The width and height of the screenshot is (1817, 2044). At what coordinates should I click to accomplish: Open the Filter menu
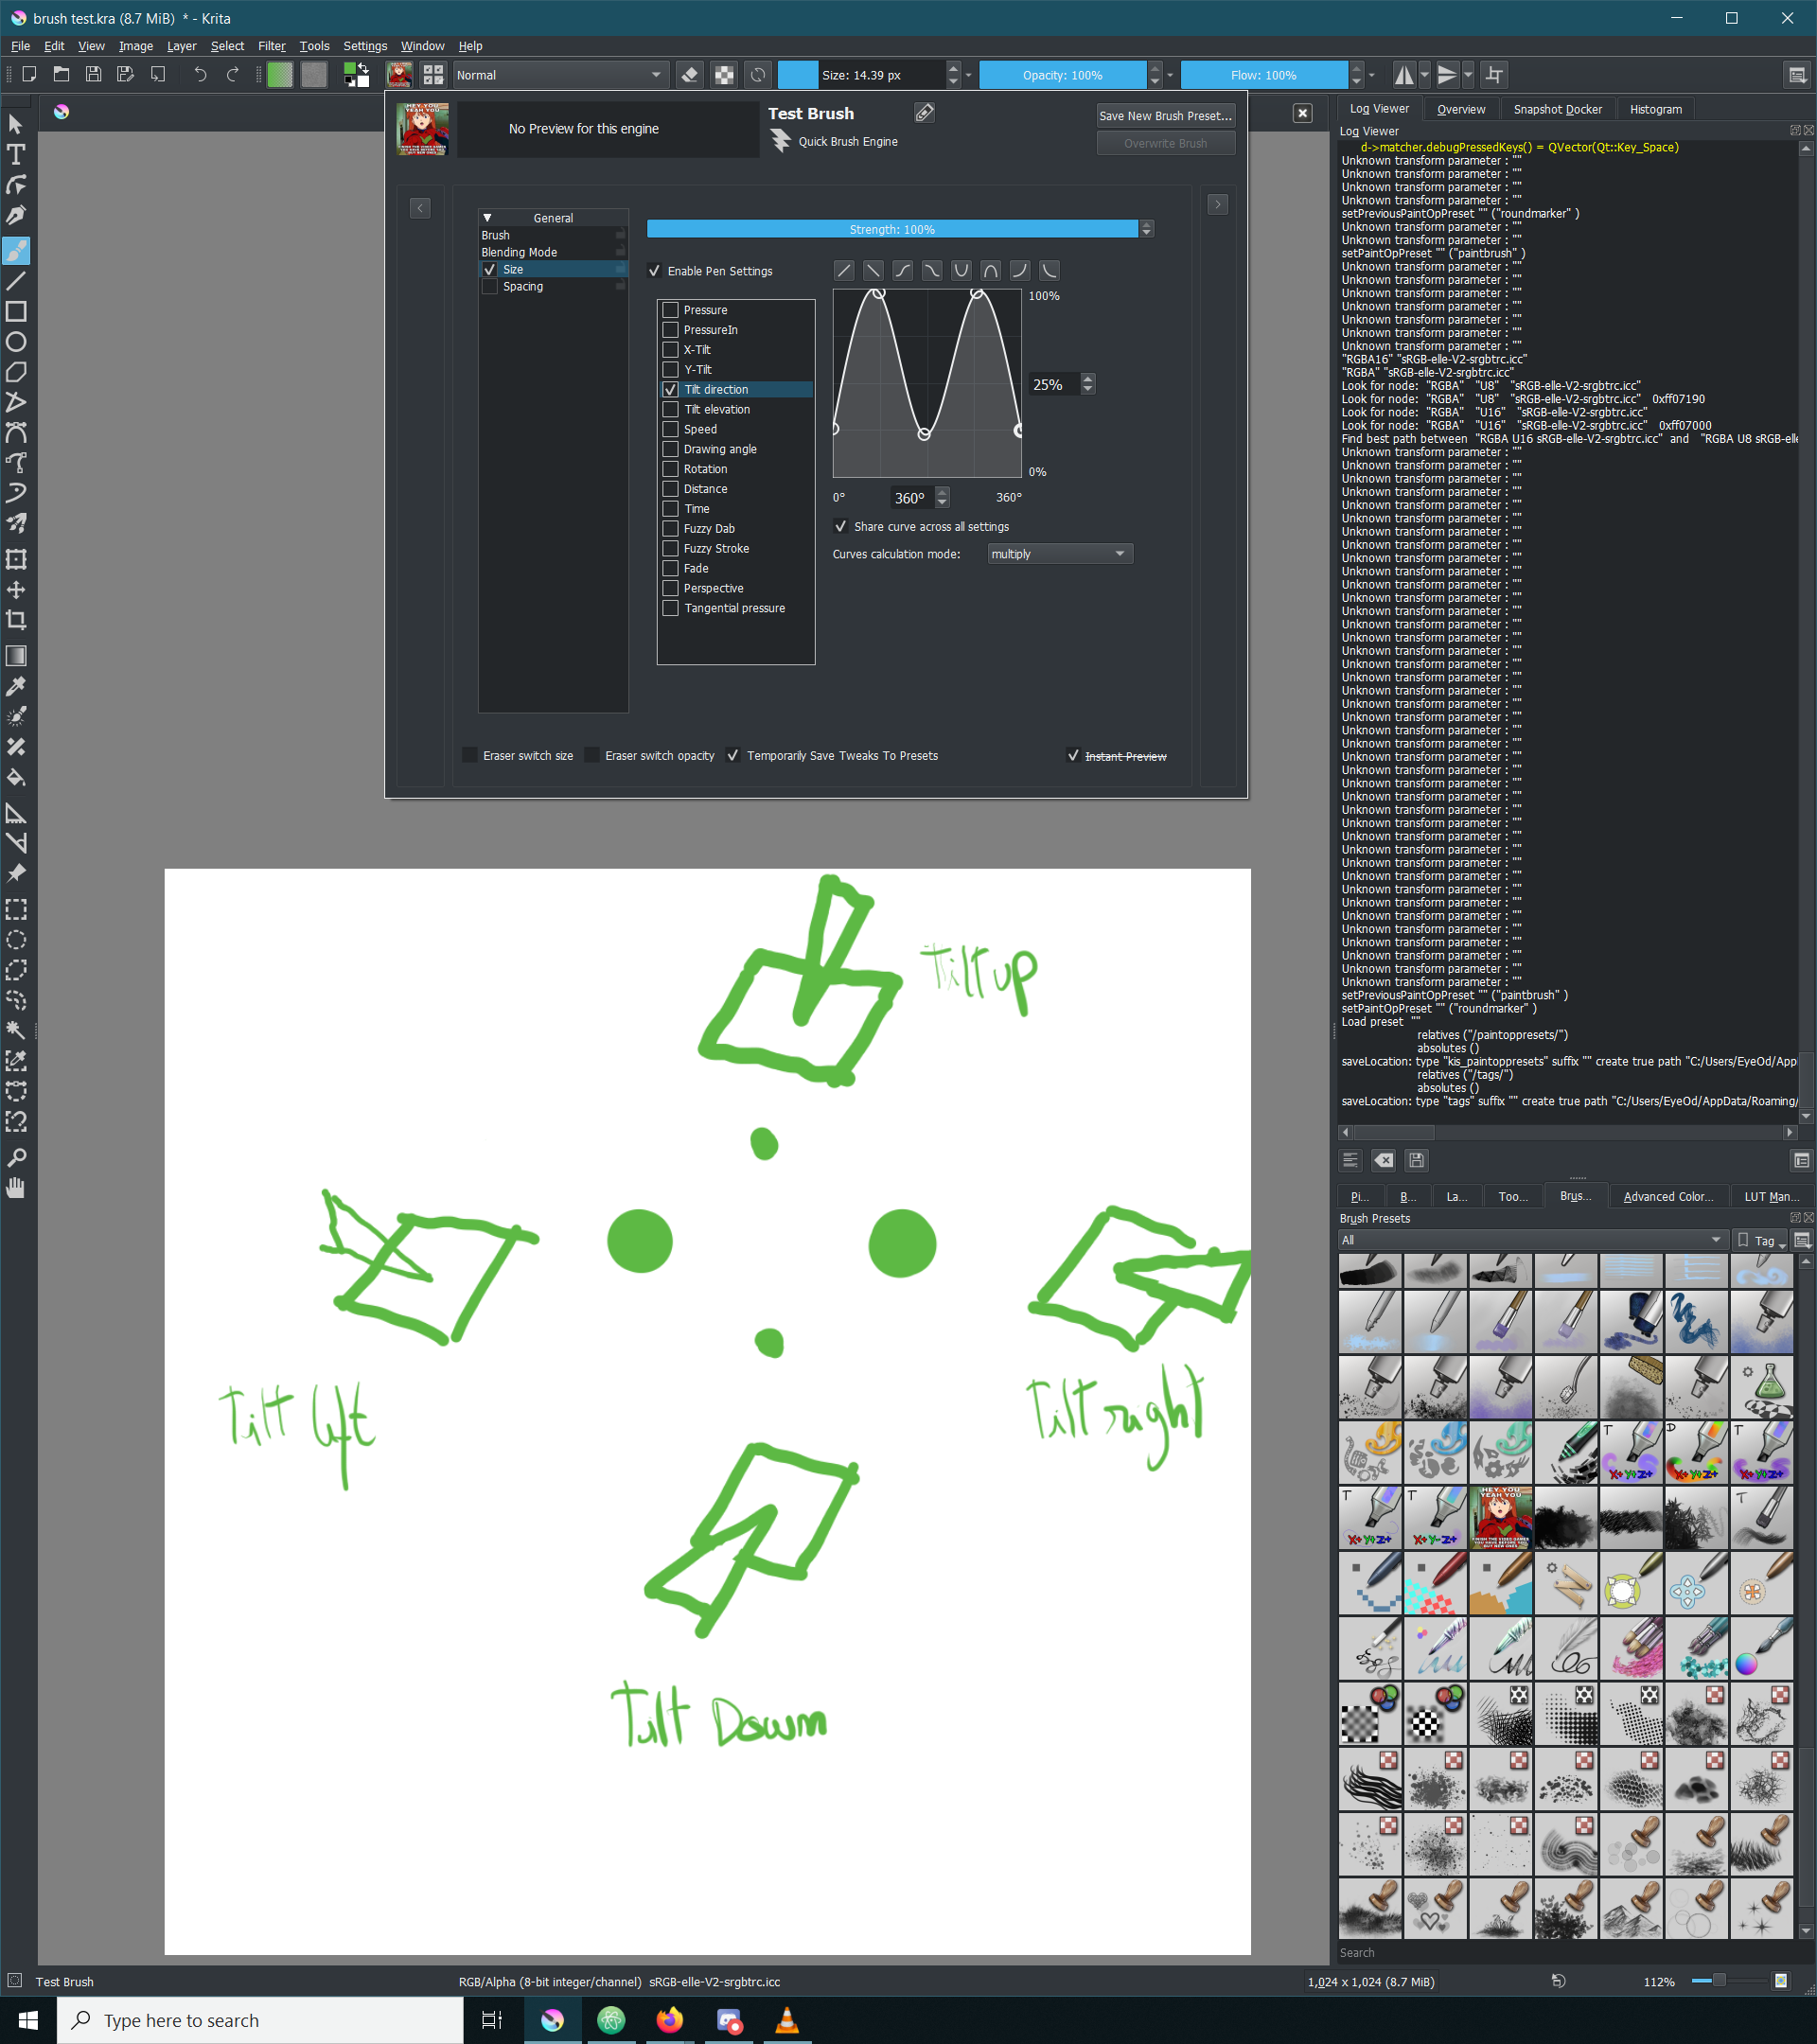[271, 46]
